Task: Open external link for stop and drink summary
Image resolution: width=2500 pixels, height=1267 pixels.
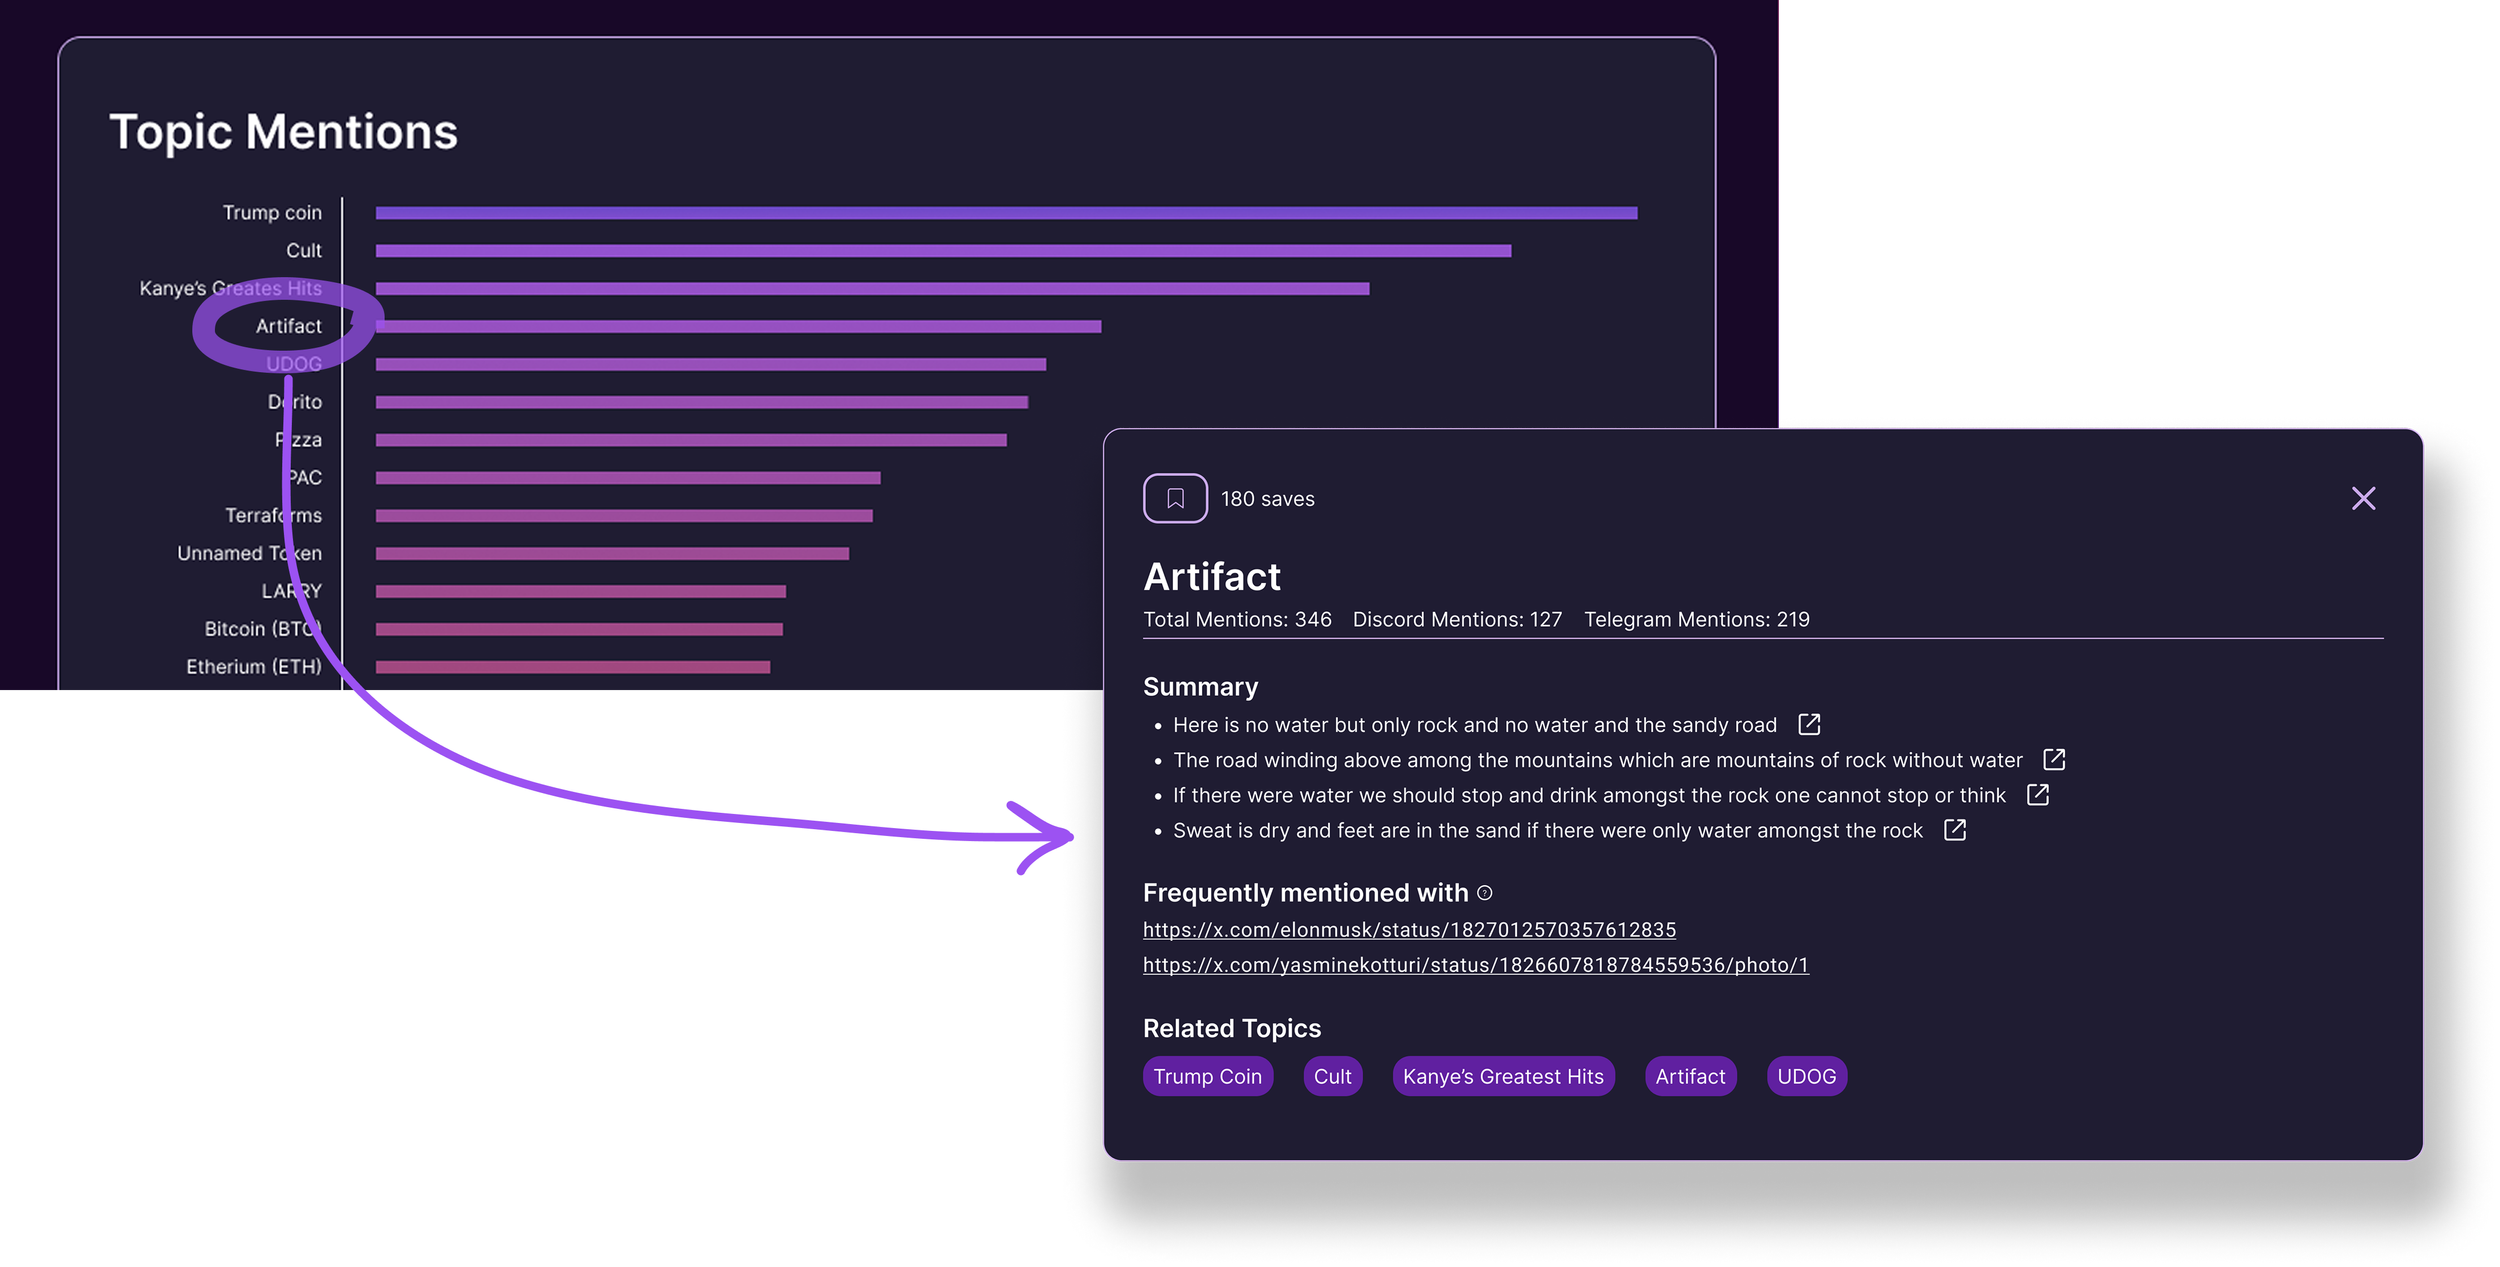Action: pyautogui.click(x=2037, y=794)
